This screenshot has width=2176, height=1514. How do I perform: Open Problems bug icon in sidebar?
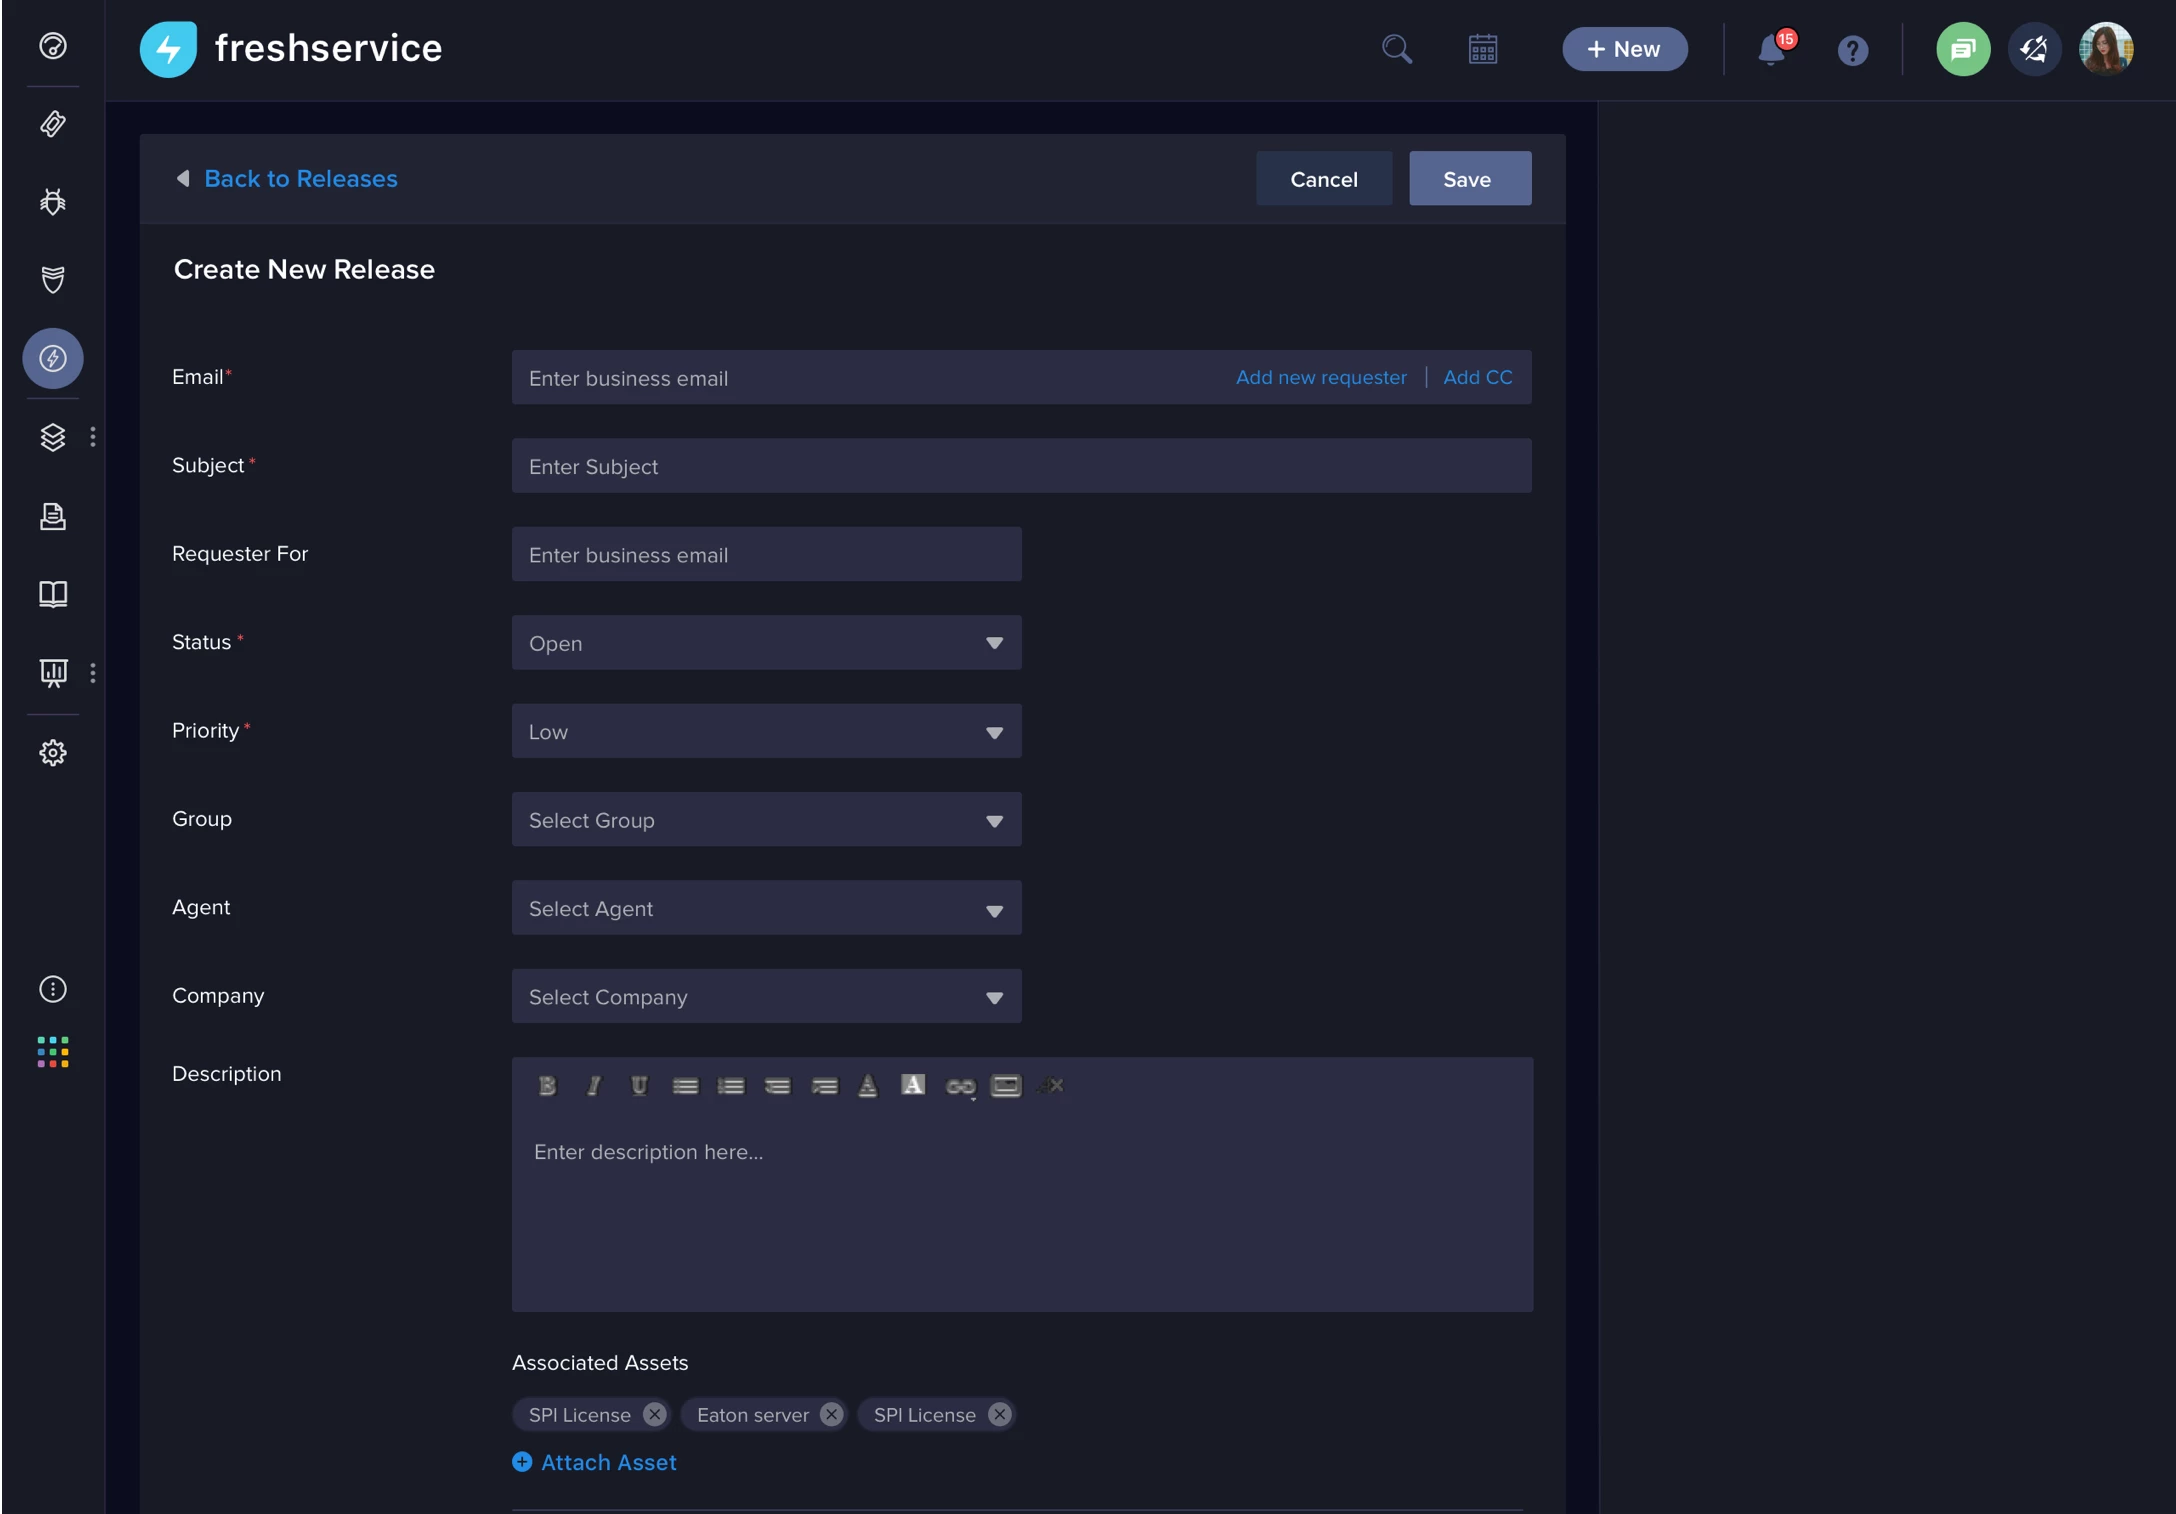click(x=53, y=202)
